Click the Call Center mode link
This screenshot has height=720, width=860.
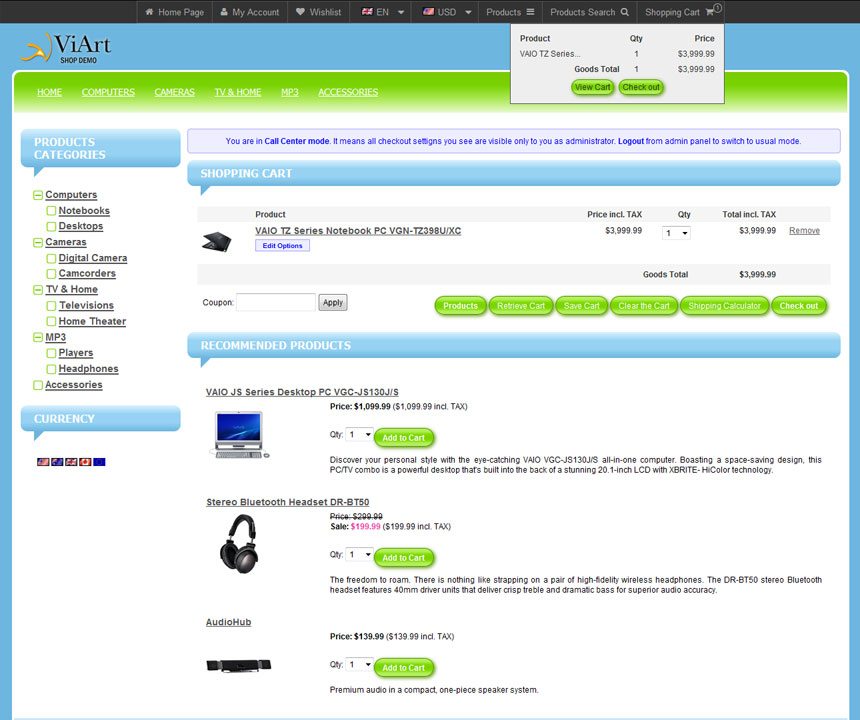(297, 141)
